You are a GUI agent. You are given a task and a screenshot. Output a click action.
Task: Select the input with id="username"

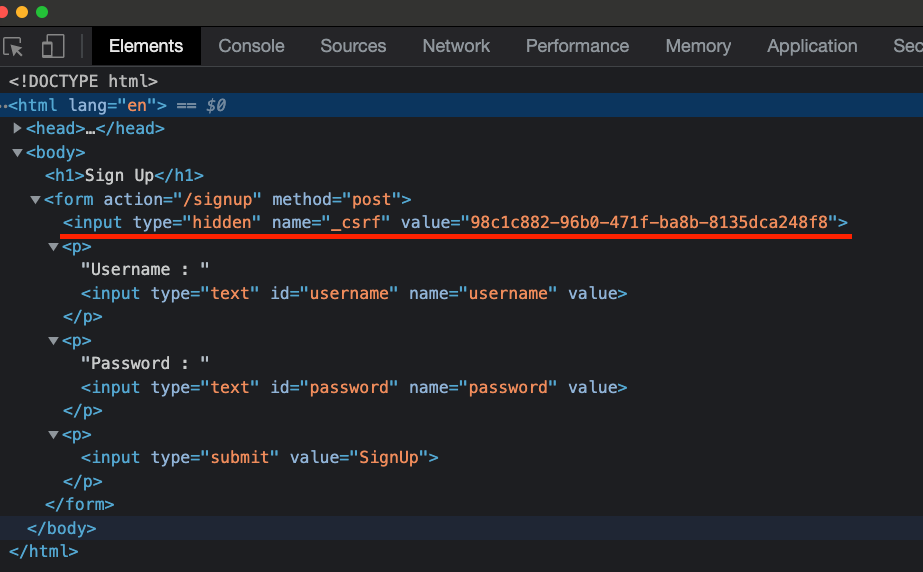point(354,293)
